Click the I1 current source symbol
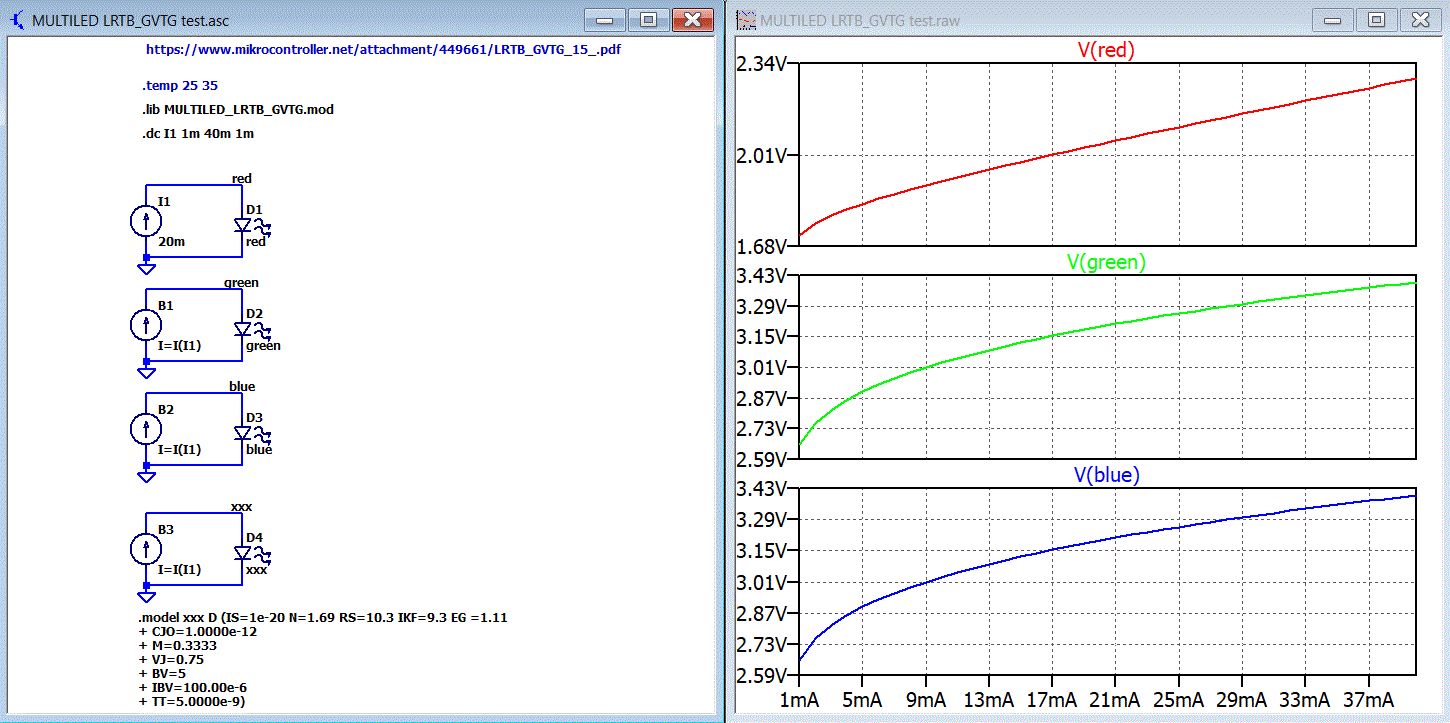This screenshot has height=723, width=1450. point(146,221)
